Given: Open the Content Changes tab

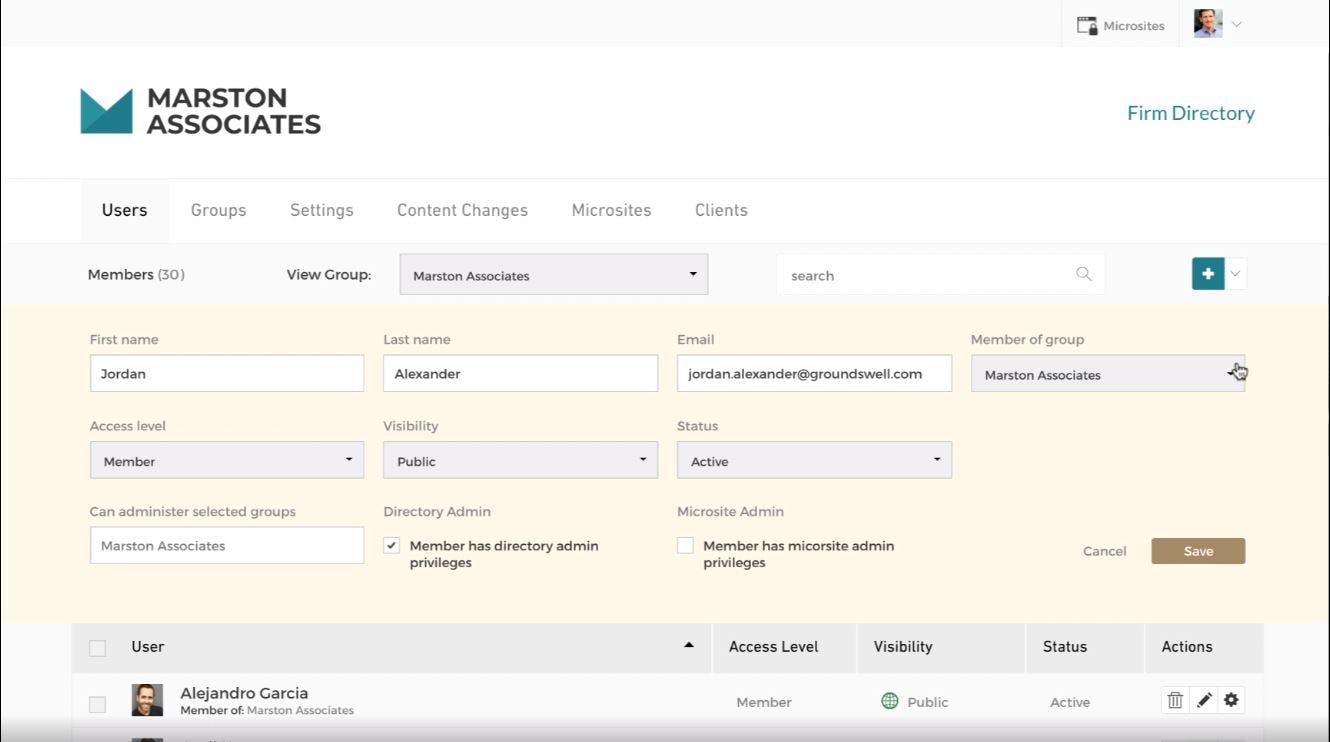Looking at the screenshot, I should tap(461, 210).
